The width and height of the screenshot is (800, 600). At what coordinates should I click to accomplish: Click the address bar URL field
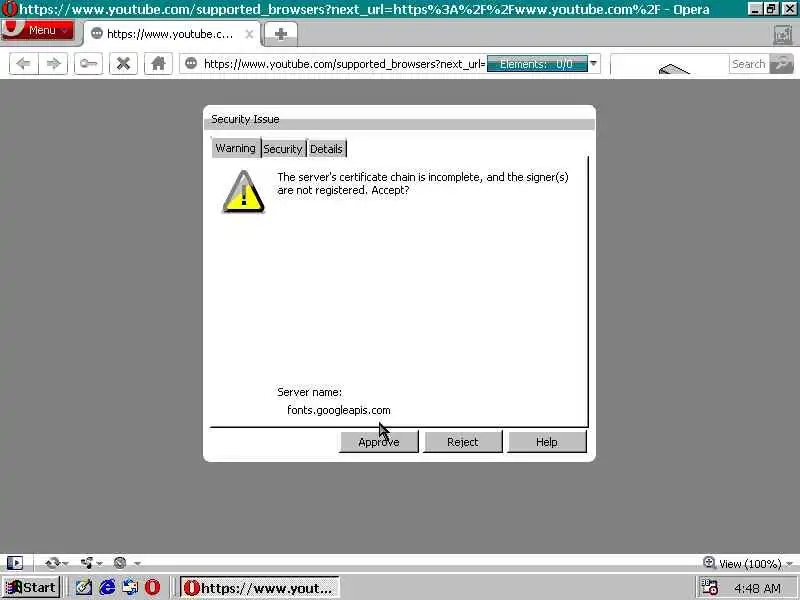[x=344, y=64]
